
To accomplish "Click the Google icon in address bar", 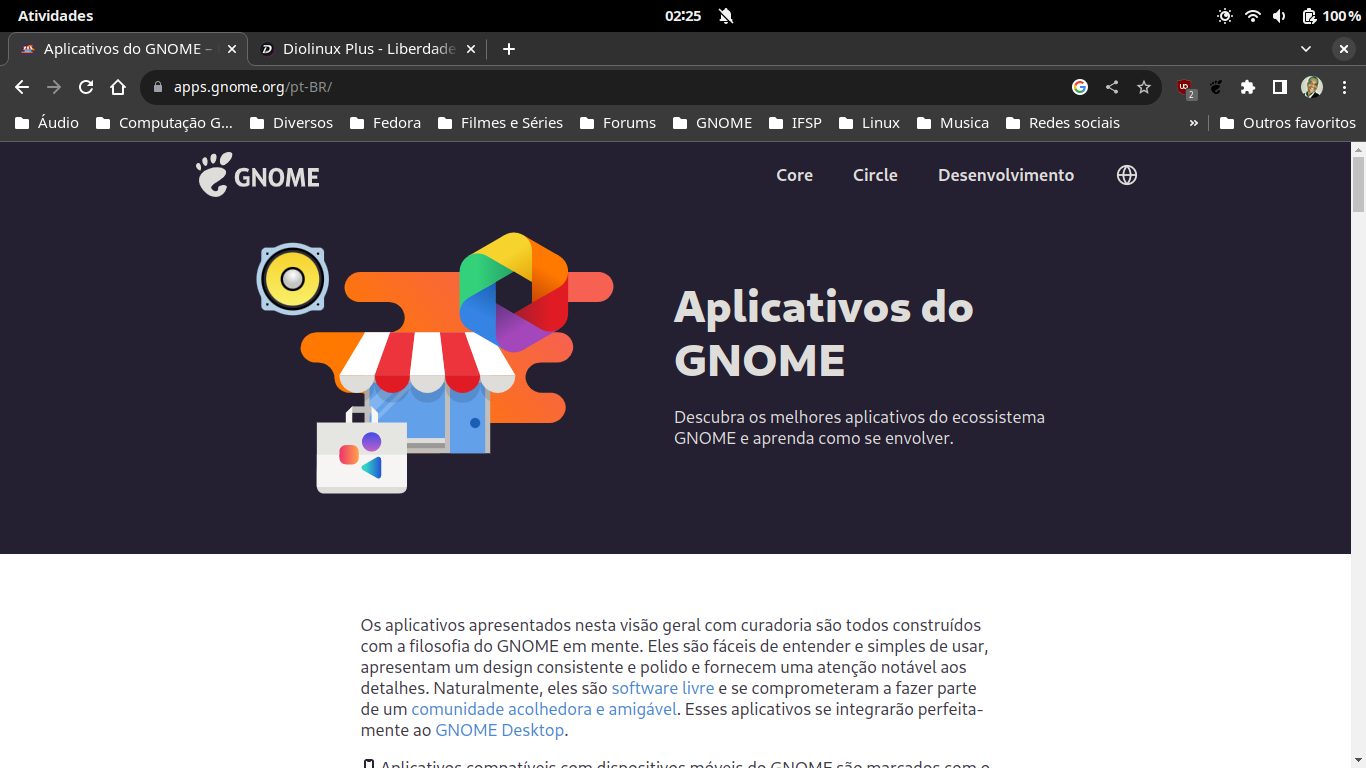I will pos(1080,87).
